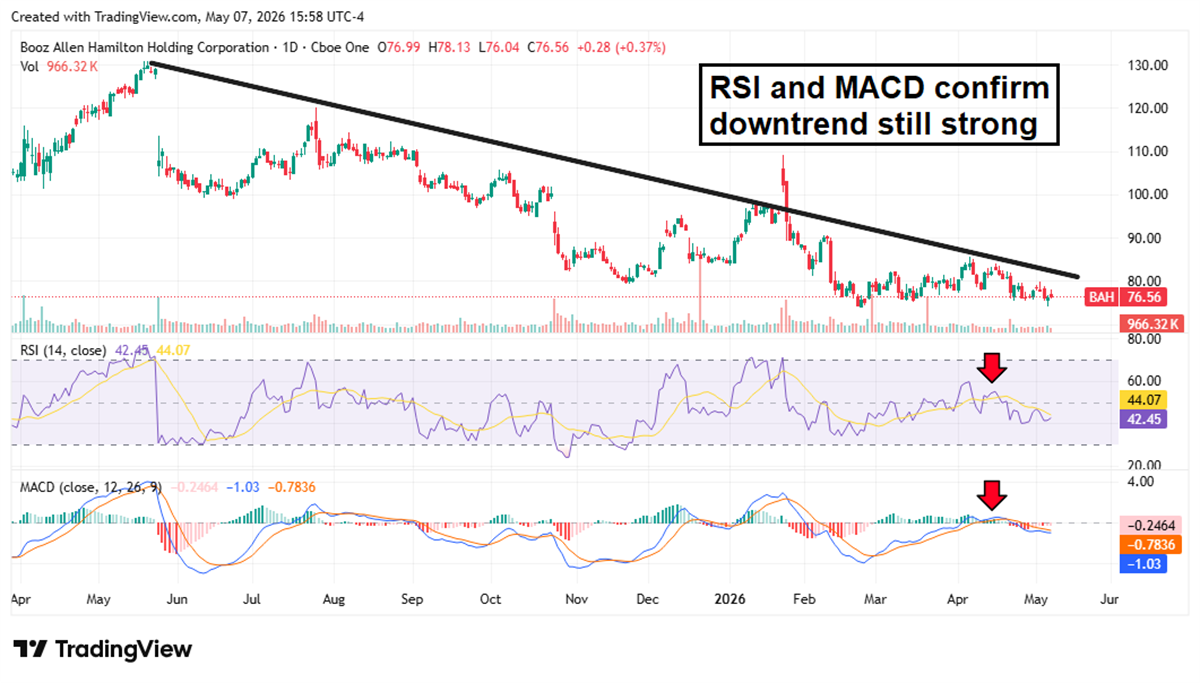Click the 90.00 price axis label
Screen dimensions: 1200x683
1146,238
